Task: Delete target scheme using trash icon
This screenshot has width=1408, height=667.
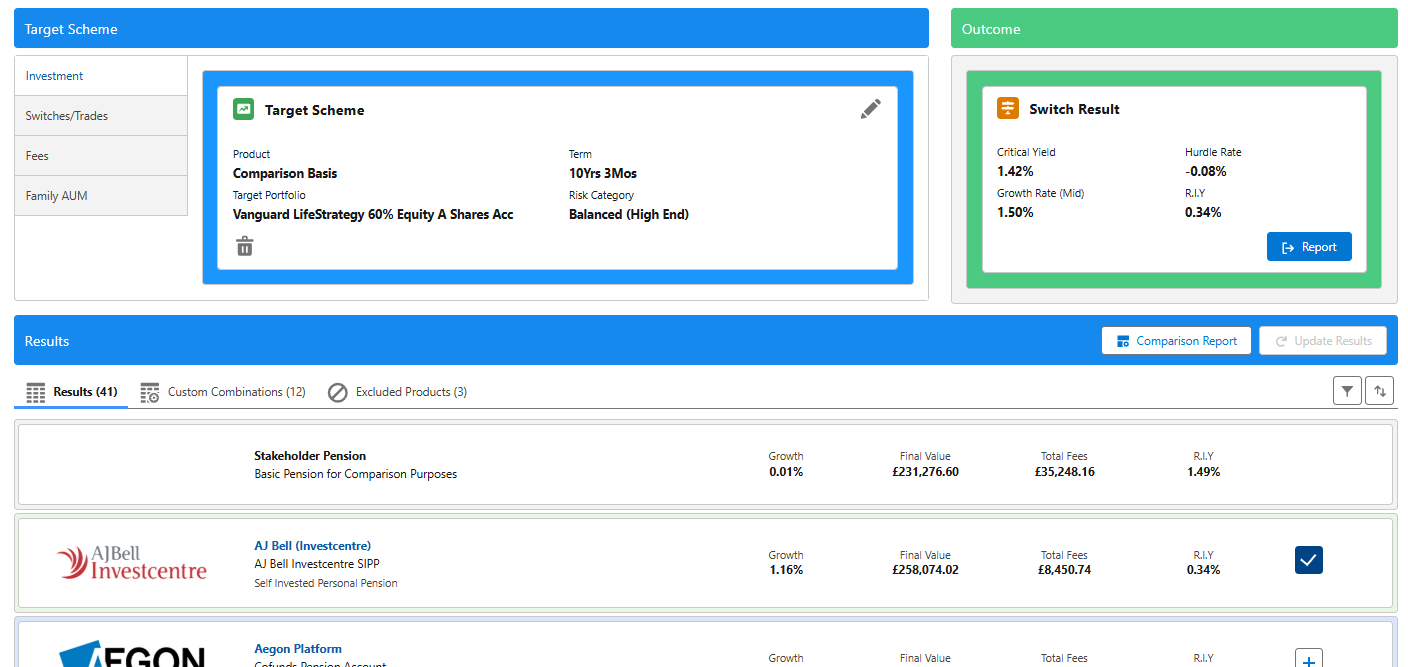Action: 244,246
